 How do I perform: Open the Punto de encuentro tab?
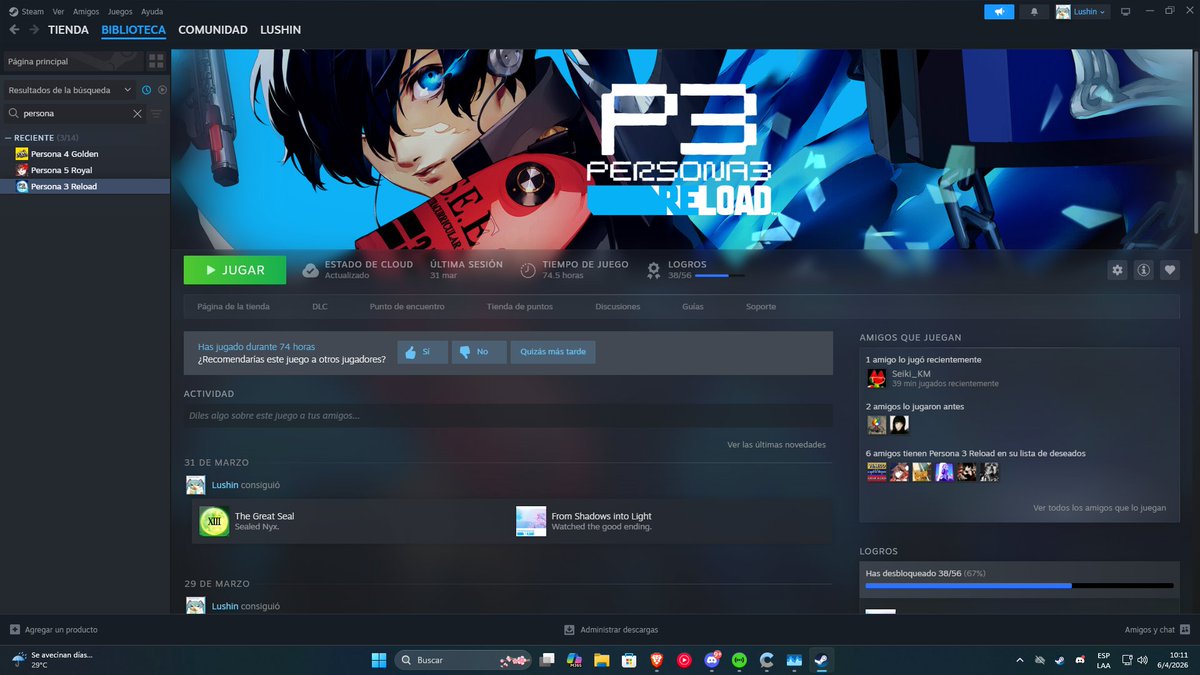point(407,306)
